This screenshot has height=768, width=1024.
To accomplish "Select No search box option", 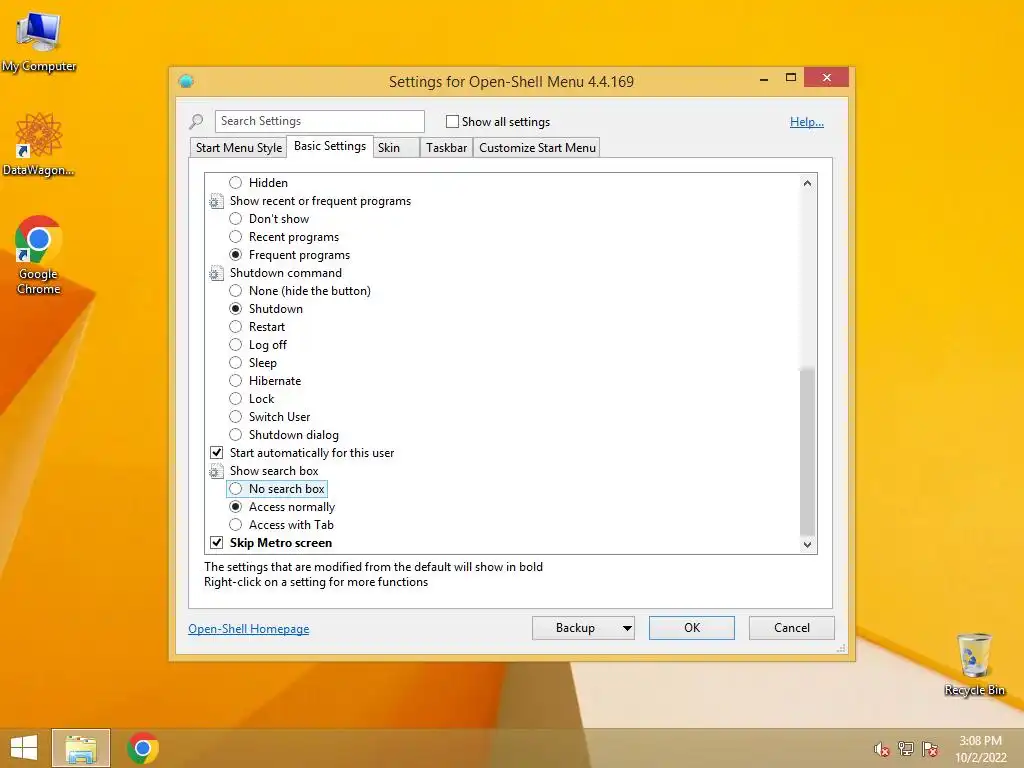I will 235,488.
